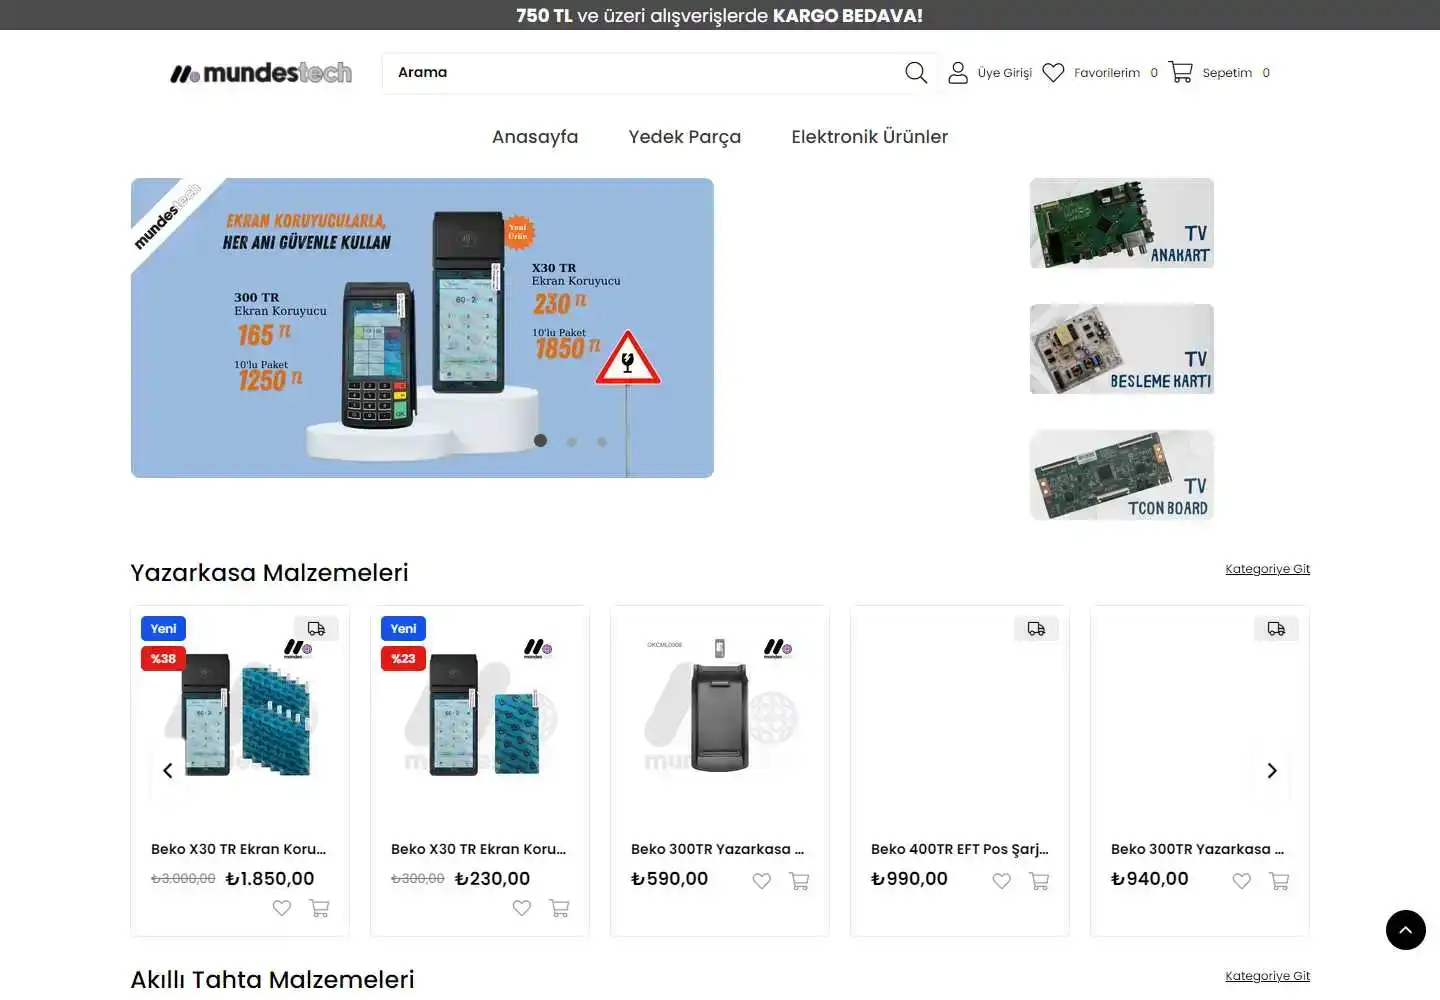
Task: Favorite the Beko 400TR EFT Pos product
Action: click(x=1002, y=881)
